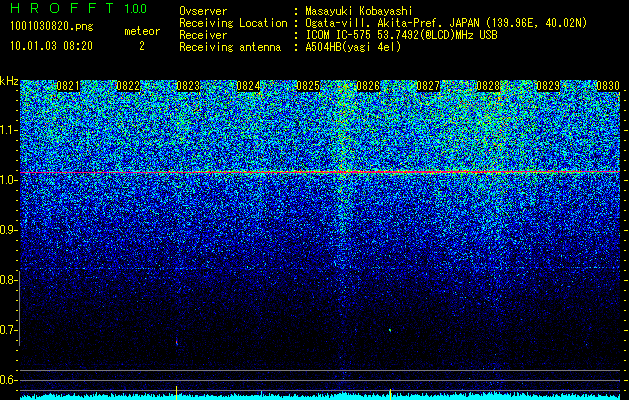The image size is (629, 400).
Task: Click the 0827 time marker label
Action: click(x=428, y=86)
